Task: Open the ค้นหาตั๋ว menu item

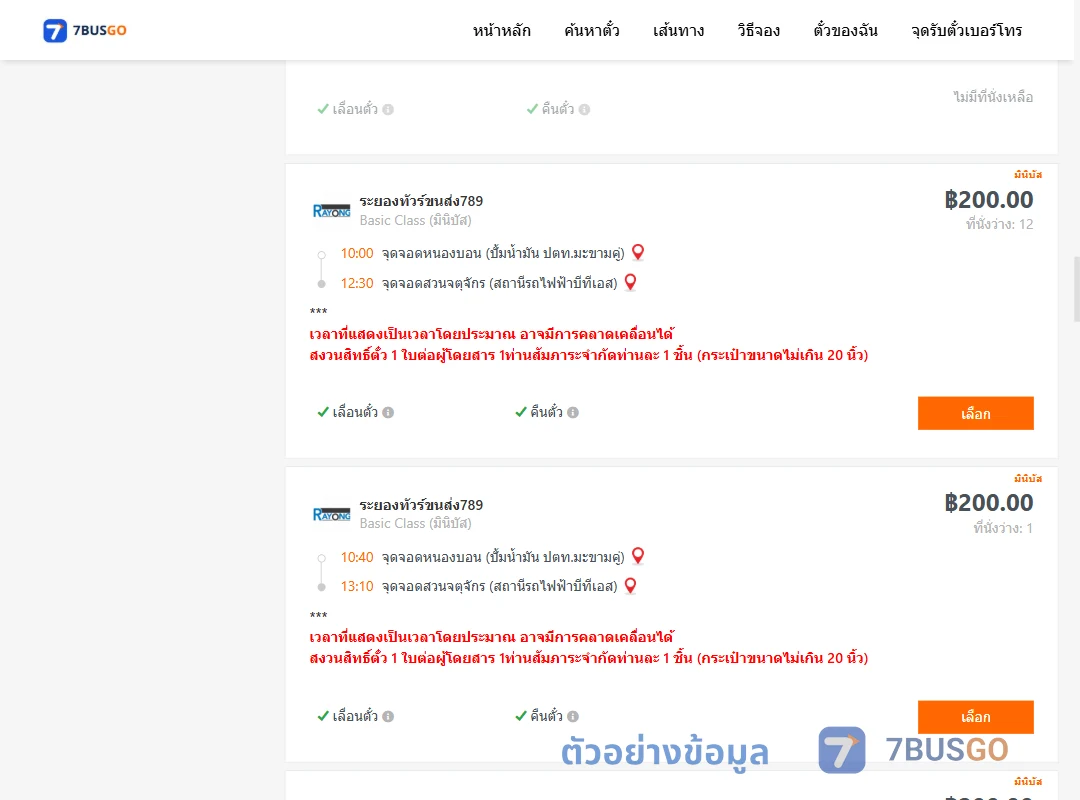Action: click(x=592, y=30)
